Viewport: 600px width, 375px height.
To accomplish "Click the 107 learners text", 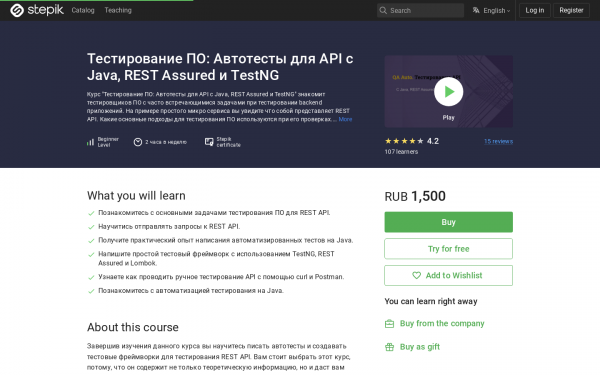I will [x=401, y=152].
